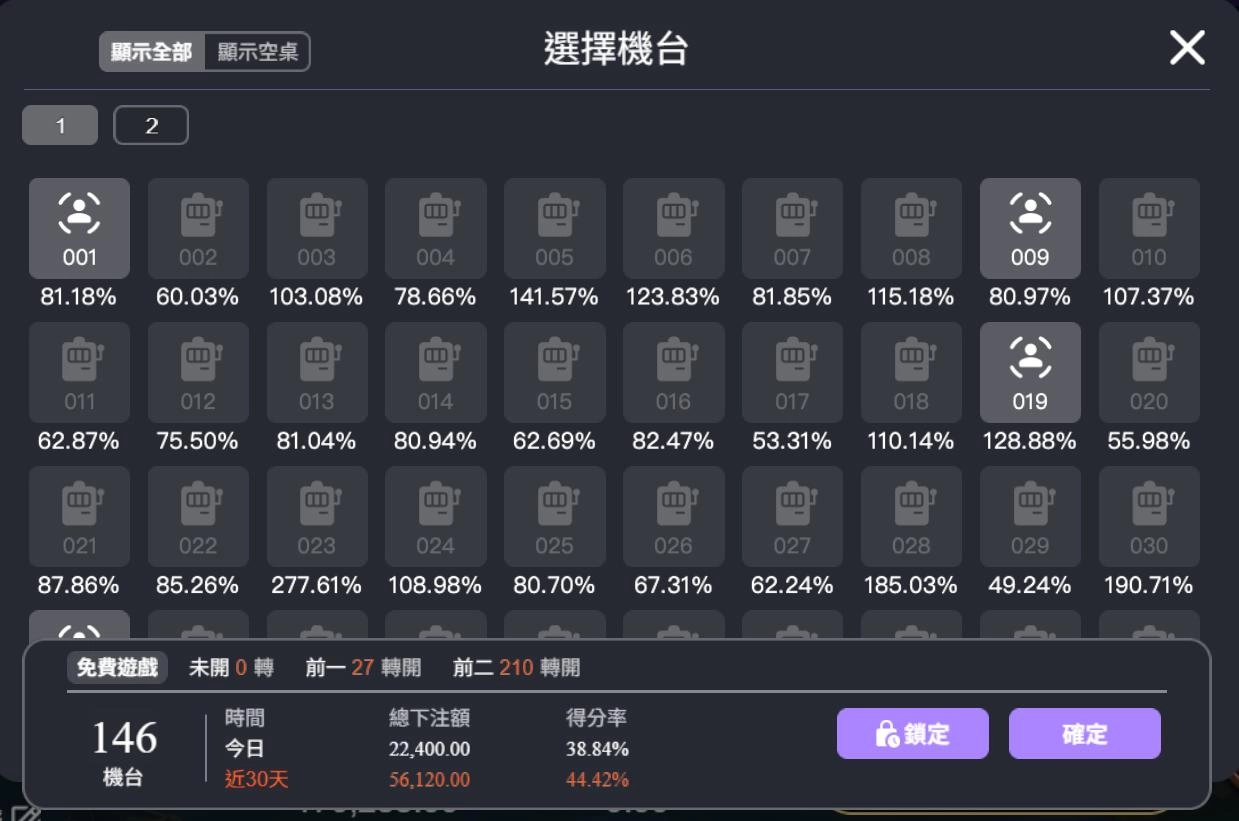Image resolution: width=1239 pixels, height=821 pixels.
Task: Choose slot machine 016
Action: point(673,372)
